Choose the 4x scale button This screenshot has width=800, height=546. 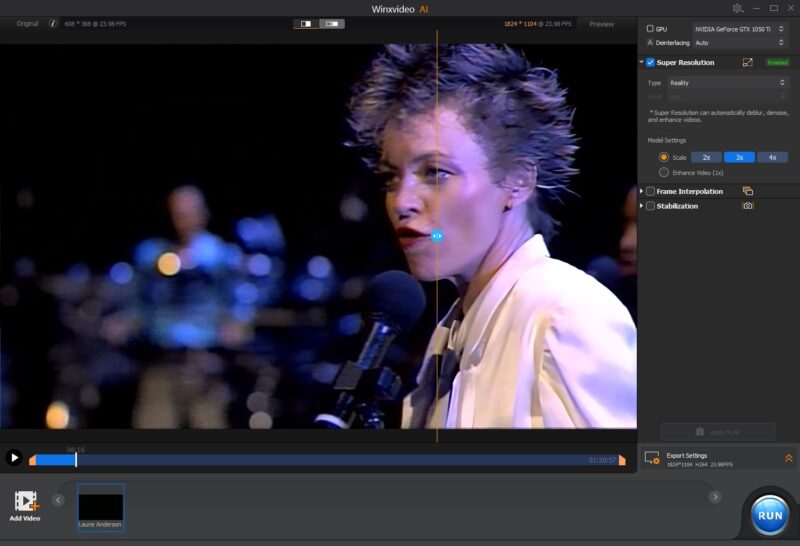tap(772, 157)
